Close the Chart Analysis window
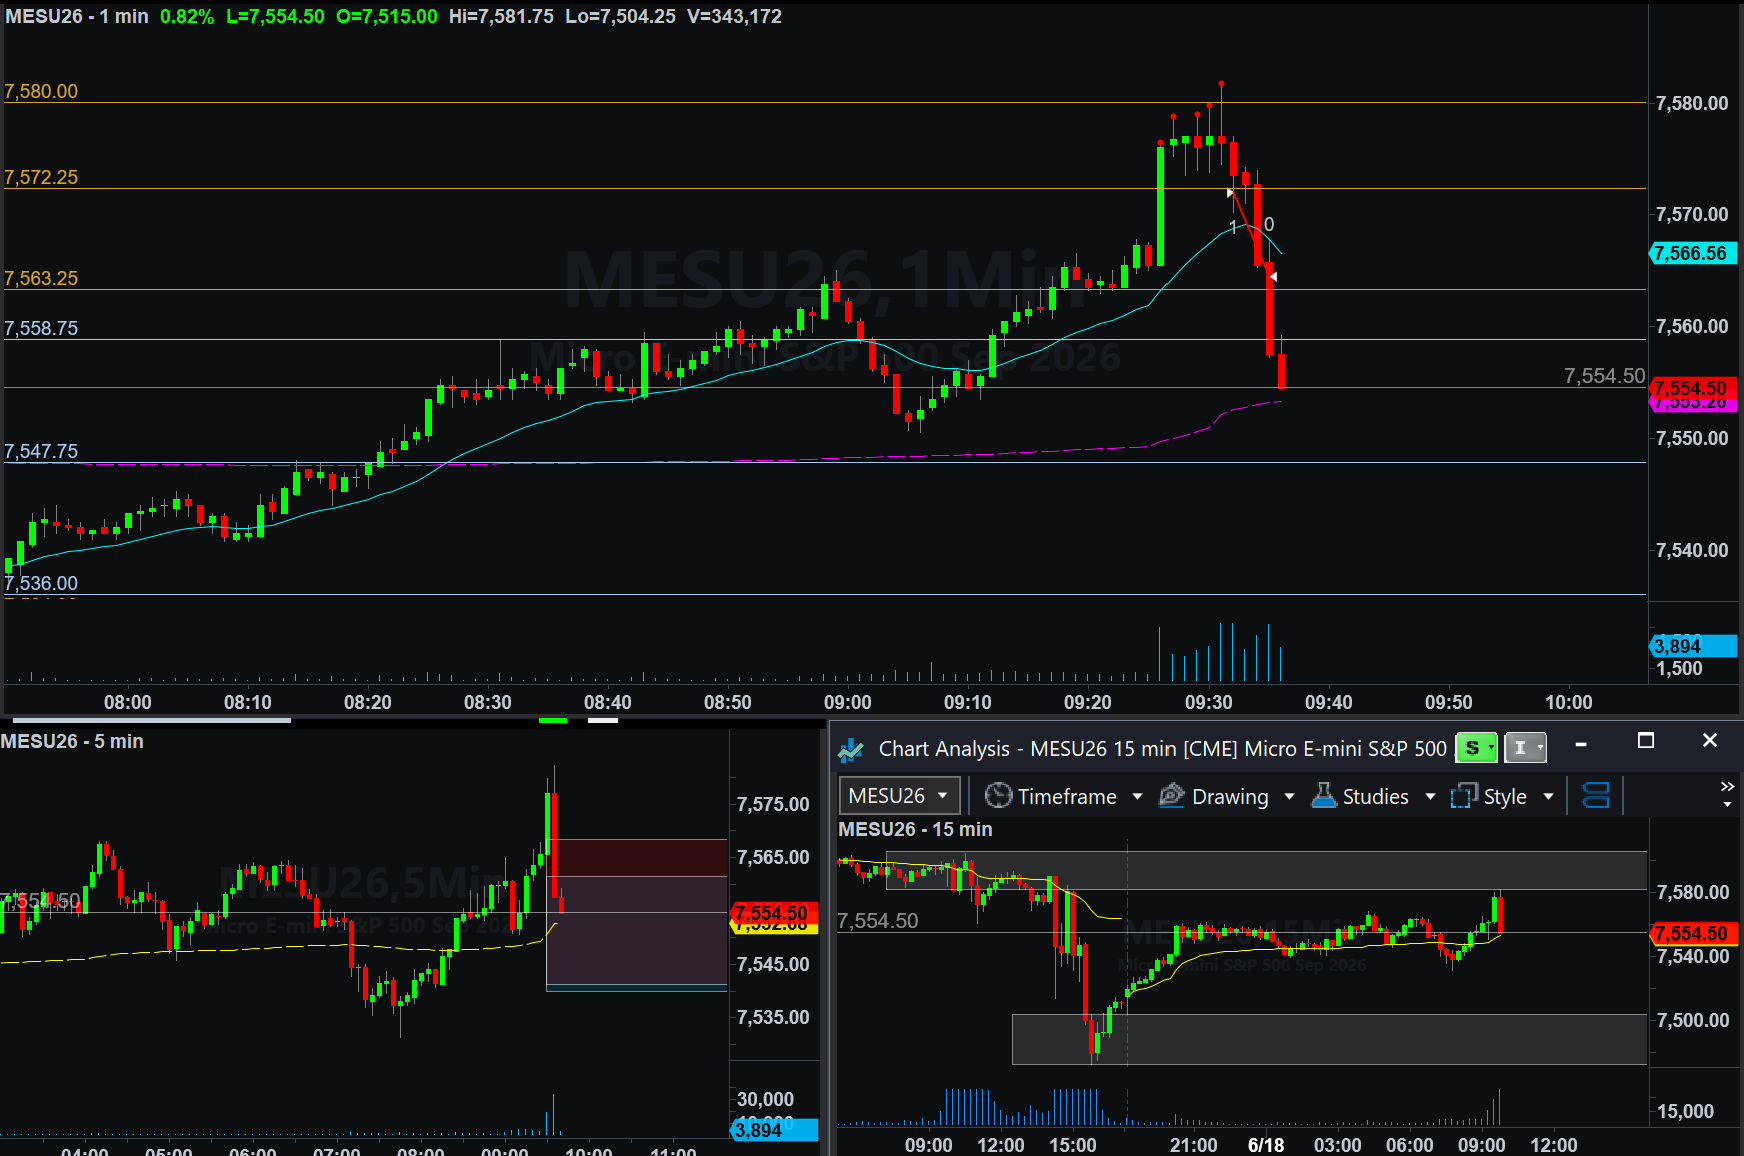 coord(1709,741)
